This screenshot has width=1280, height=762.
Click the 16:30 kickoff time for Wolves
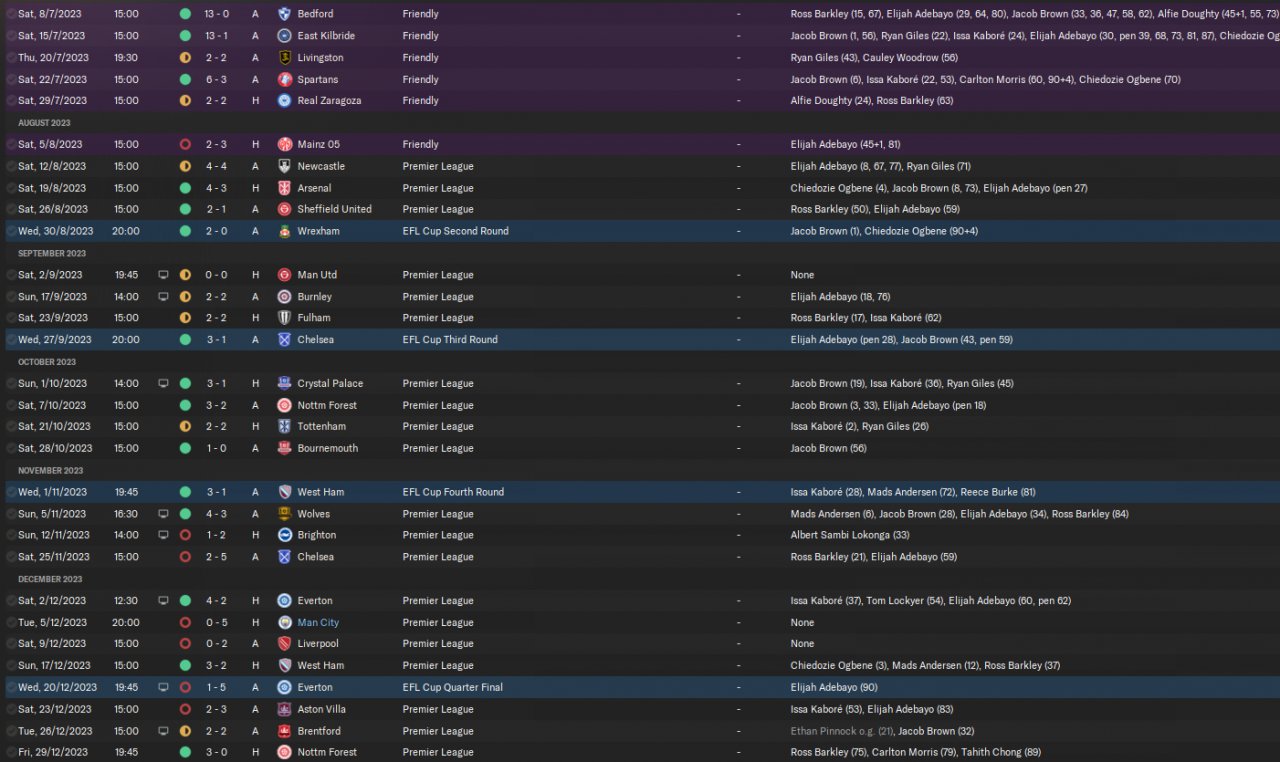coord(127,514)
